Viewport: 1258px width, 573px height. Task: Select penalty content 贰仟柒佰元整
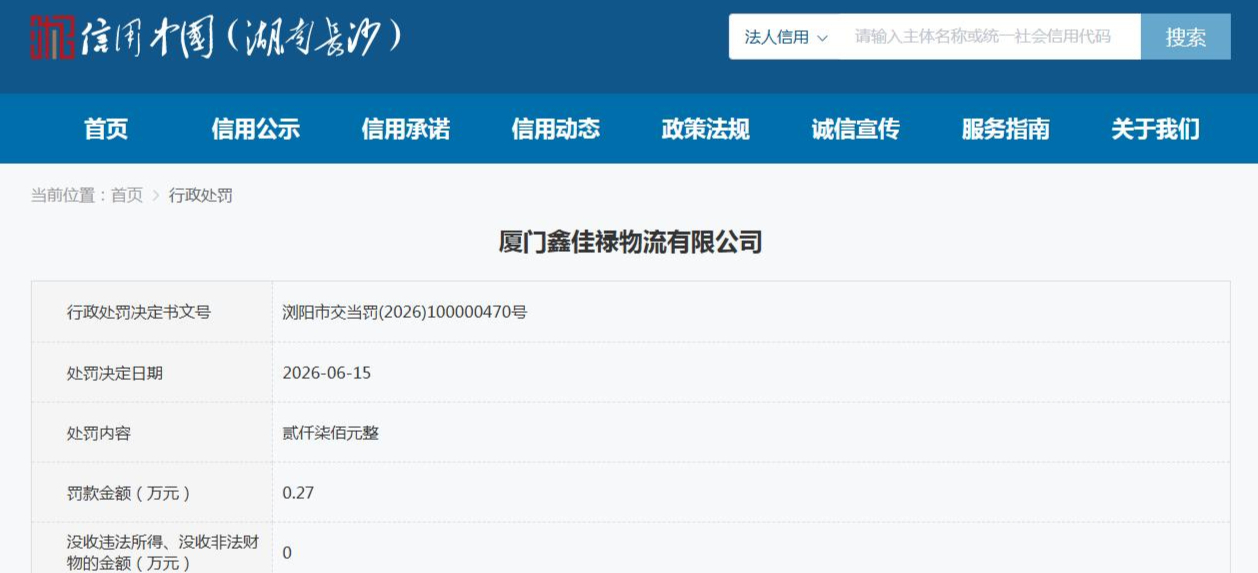(331, 433)
